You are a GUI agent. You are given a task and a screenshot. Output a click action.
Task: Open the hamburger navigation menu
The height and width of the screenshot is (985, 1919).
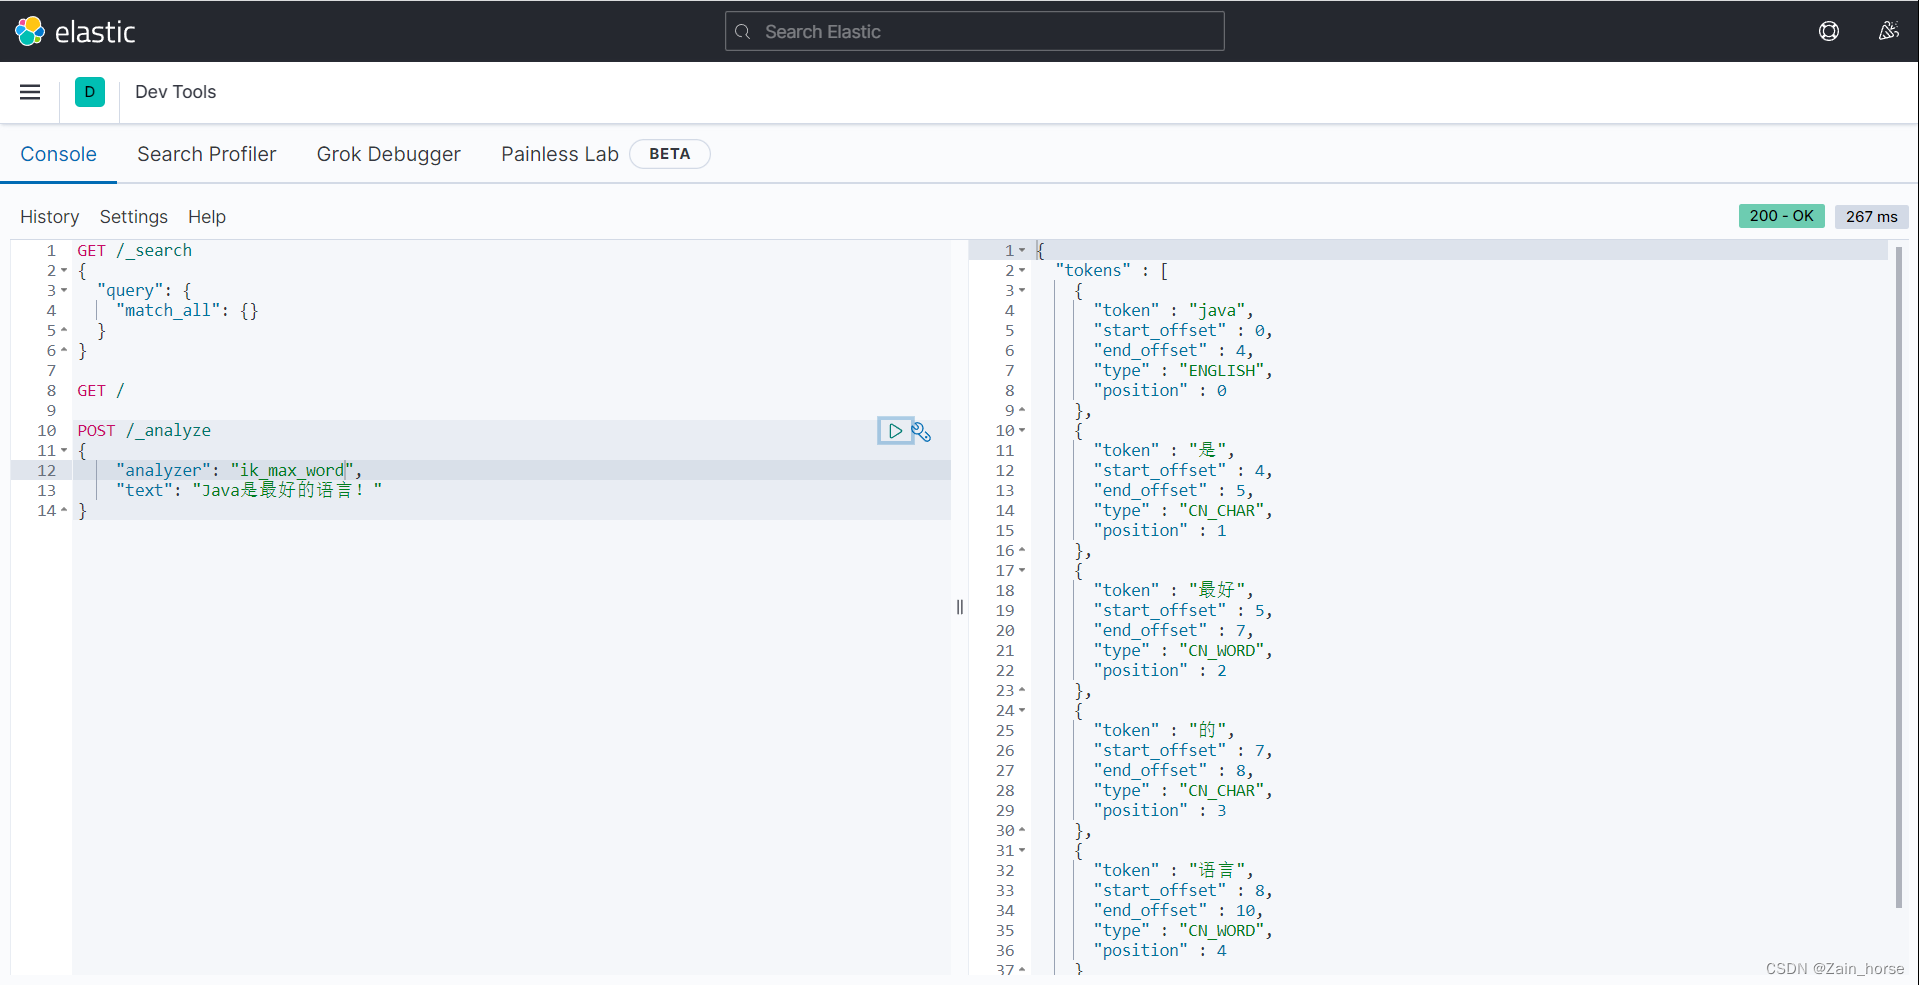click(x=30, y=92)
